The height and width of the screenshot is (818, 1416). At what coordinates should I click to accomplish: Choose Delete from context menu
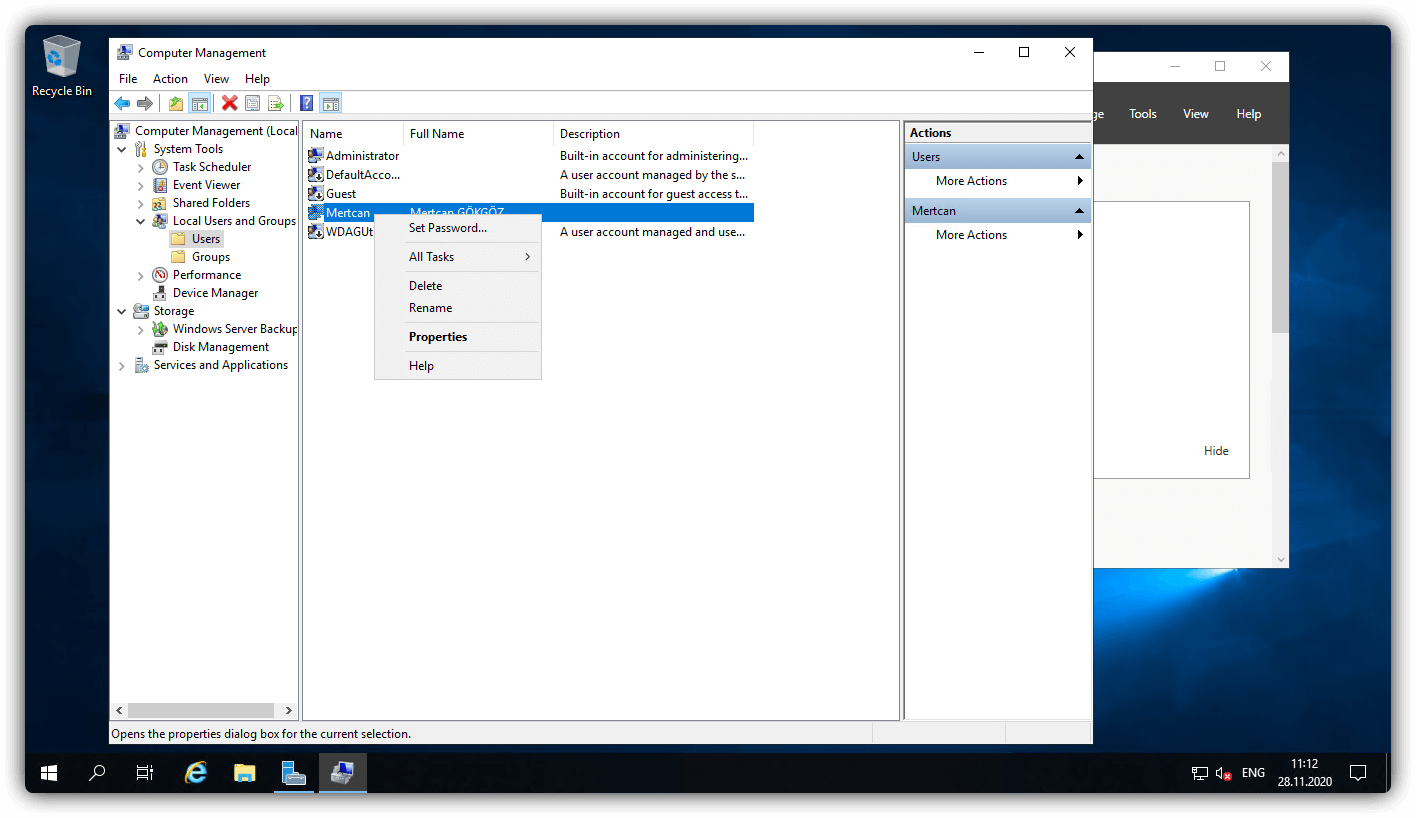coord(458,286)
